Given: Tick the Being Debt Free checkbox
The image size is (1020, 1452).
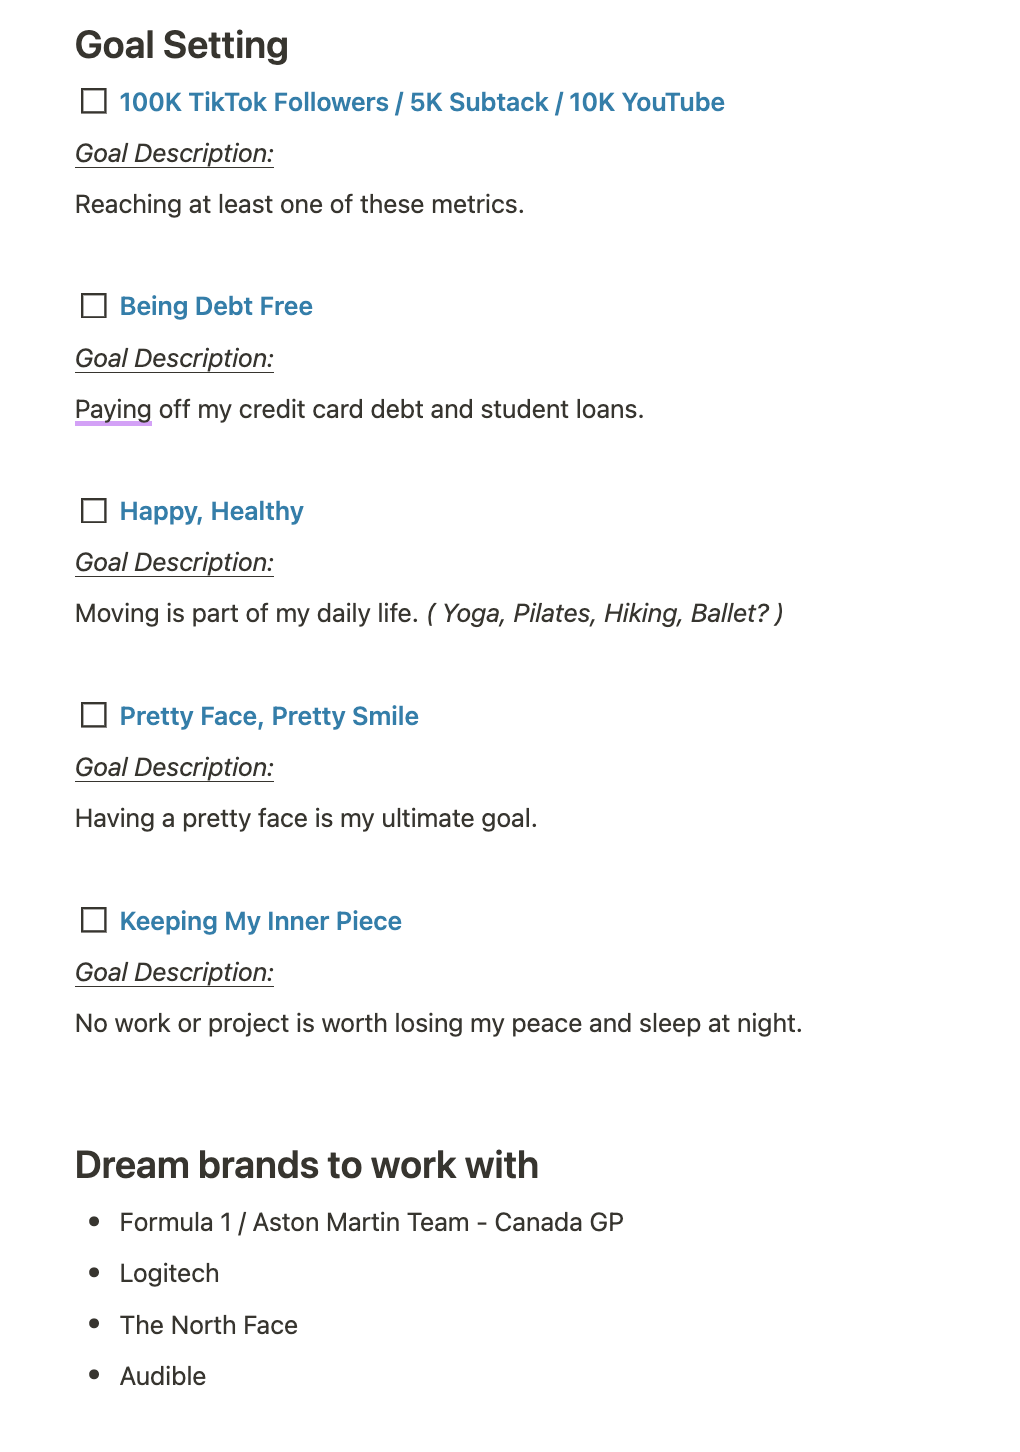Looking at the screenshot, I should pos(94,306).
